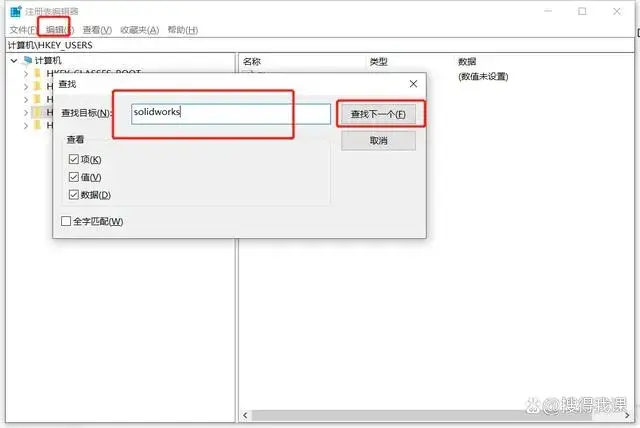Image resolution: width=640 pixels, height=428 pixels.
Task: Click the 取消 button in Find dialog
Action: click(378, 141)
